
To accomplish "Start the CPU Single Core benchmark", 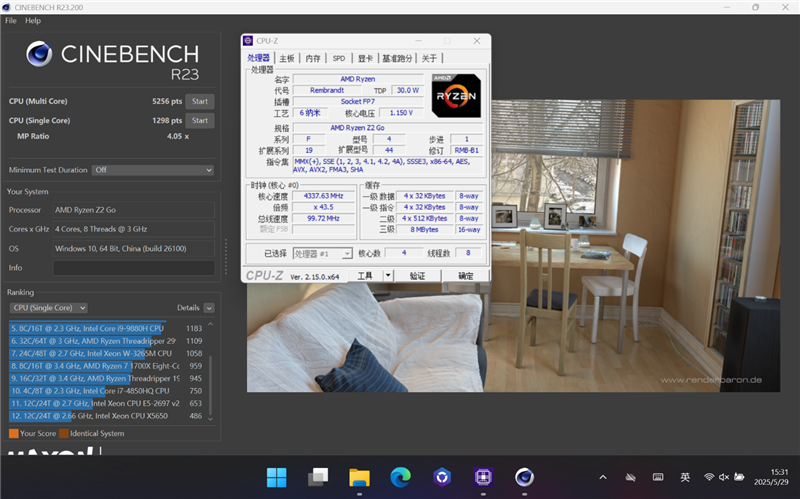I will point(199,120).
